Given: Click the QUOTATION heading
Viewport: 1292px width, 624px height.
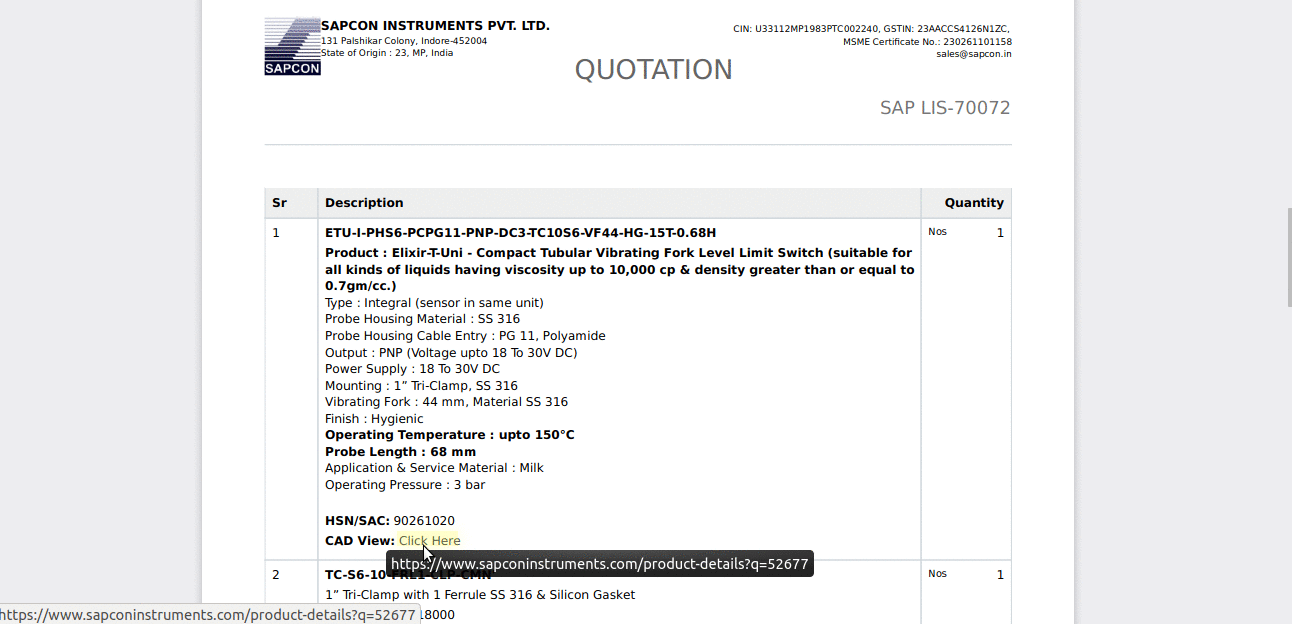Looking at the screenshot, I should [653, 69].
